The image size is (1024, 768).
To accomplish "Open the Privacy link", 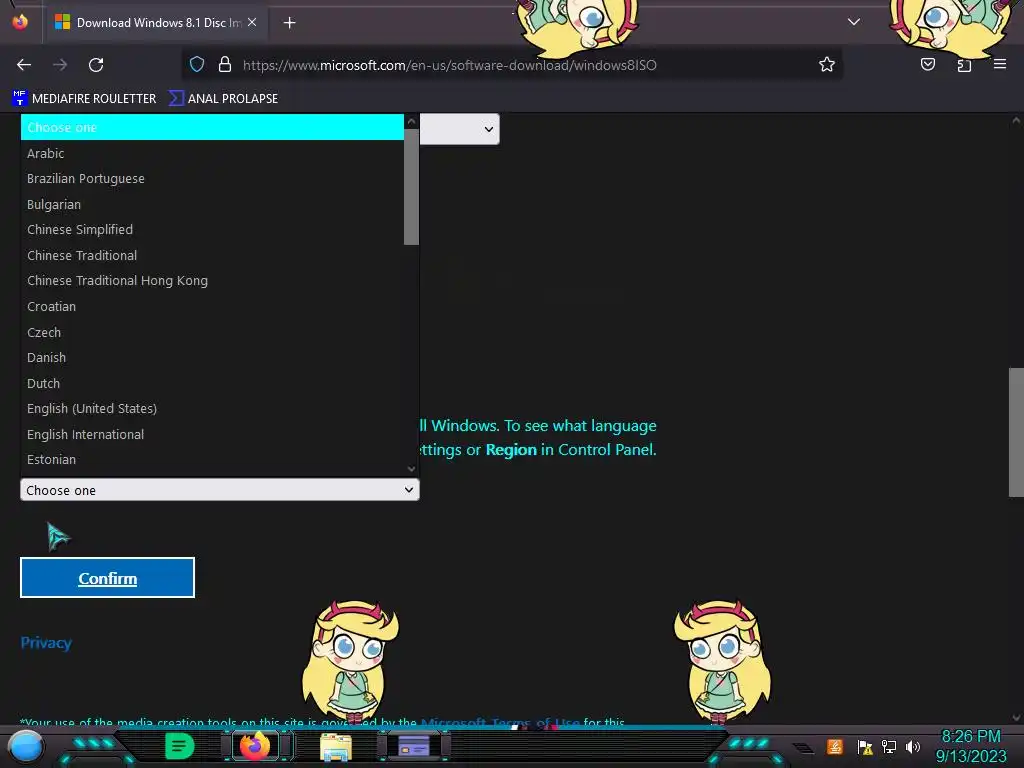I will click(46, 643).
